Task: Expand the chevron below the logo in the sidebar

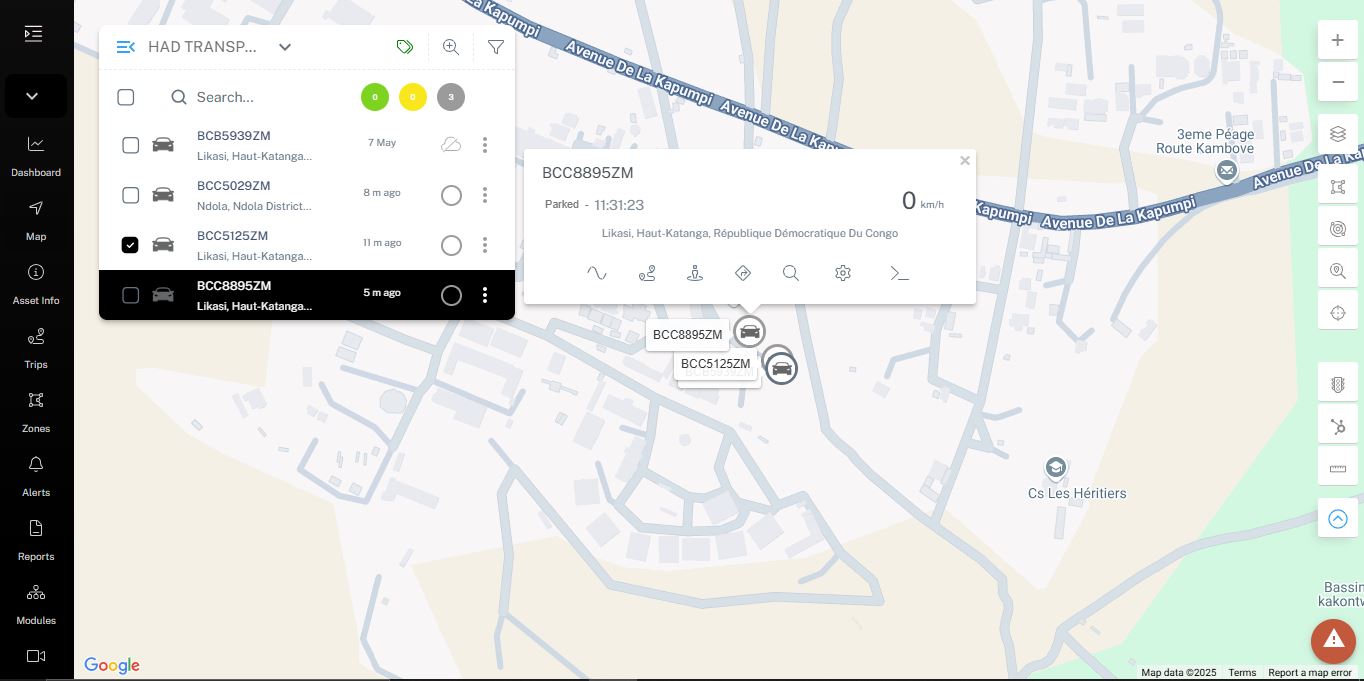Action: click(34, 96)
